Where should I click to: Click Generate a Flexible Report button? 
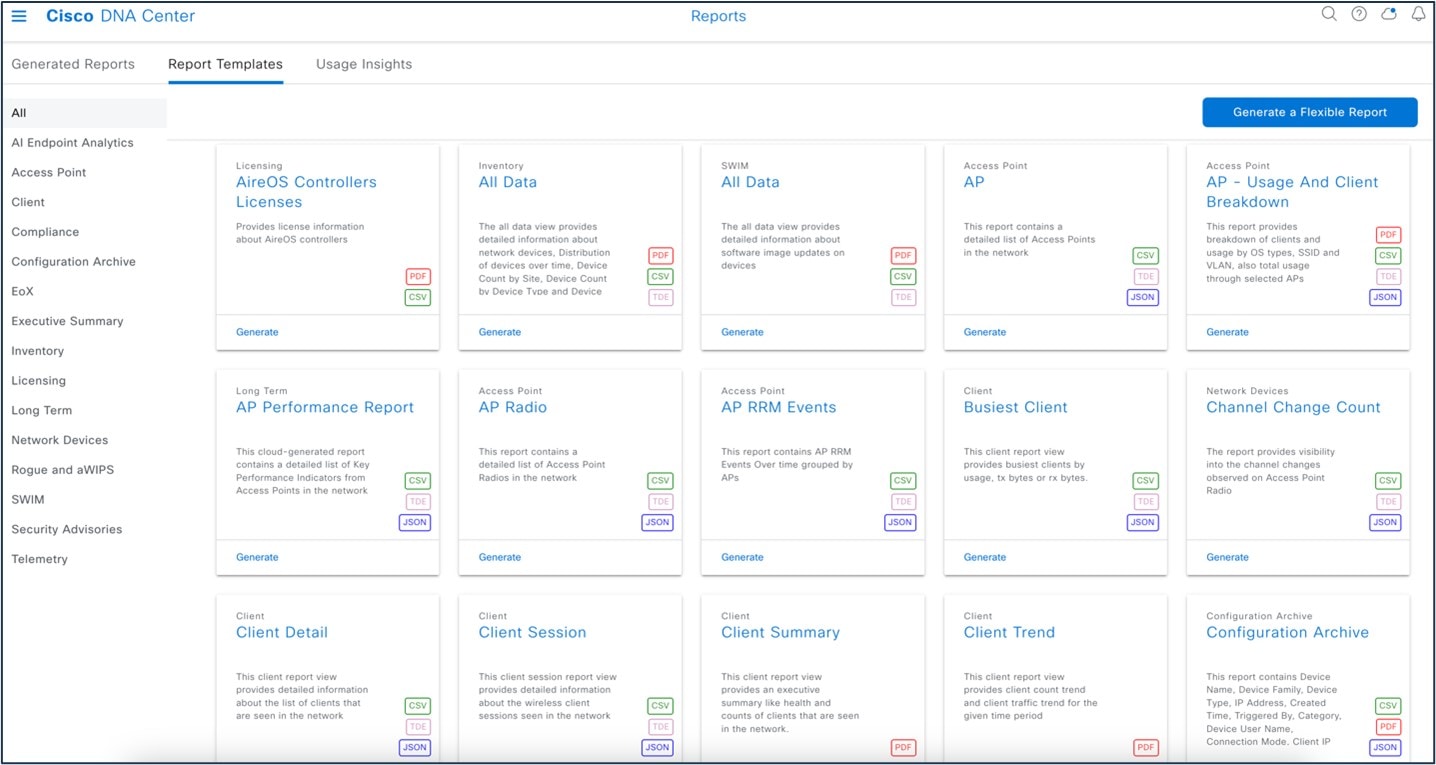coord(1309,112)
